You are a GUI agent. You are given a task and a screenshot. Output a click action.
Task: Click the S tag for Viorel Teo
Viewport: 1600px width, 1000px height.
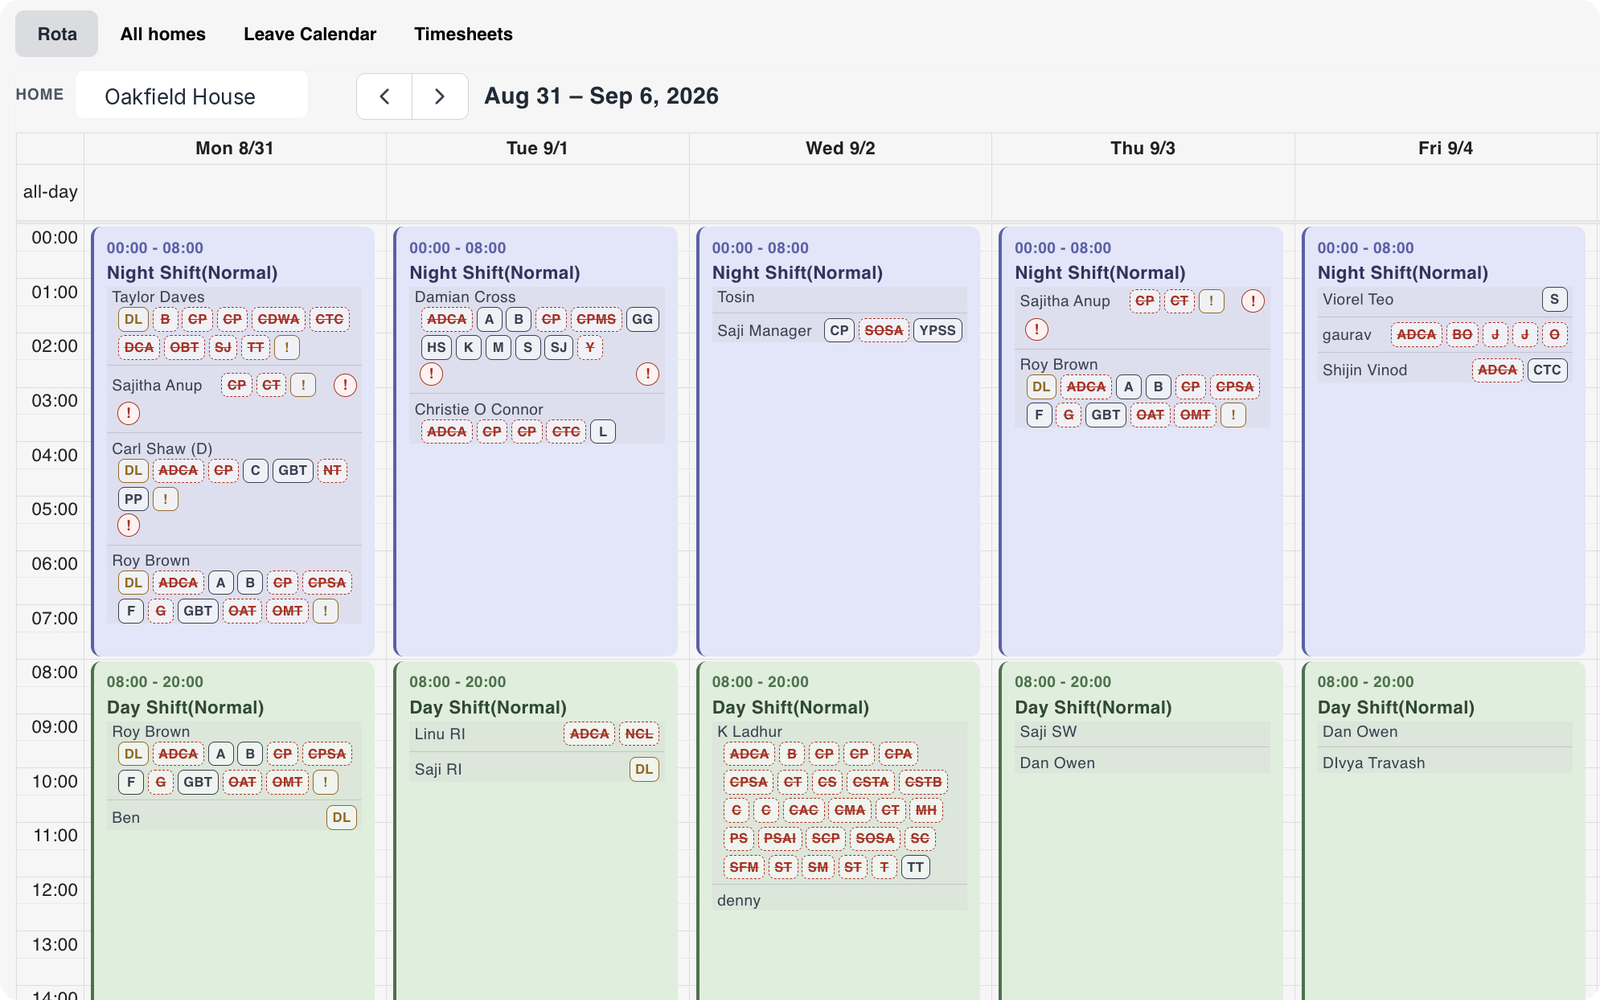[1555, 299]
